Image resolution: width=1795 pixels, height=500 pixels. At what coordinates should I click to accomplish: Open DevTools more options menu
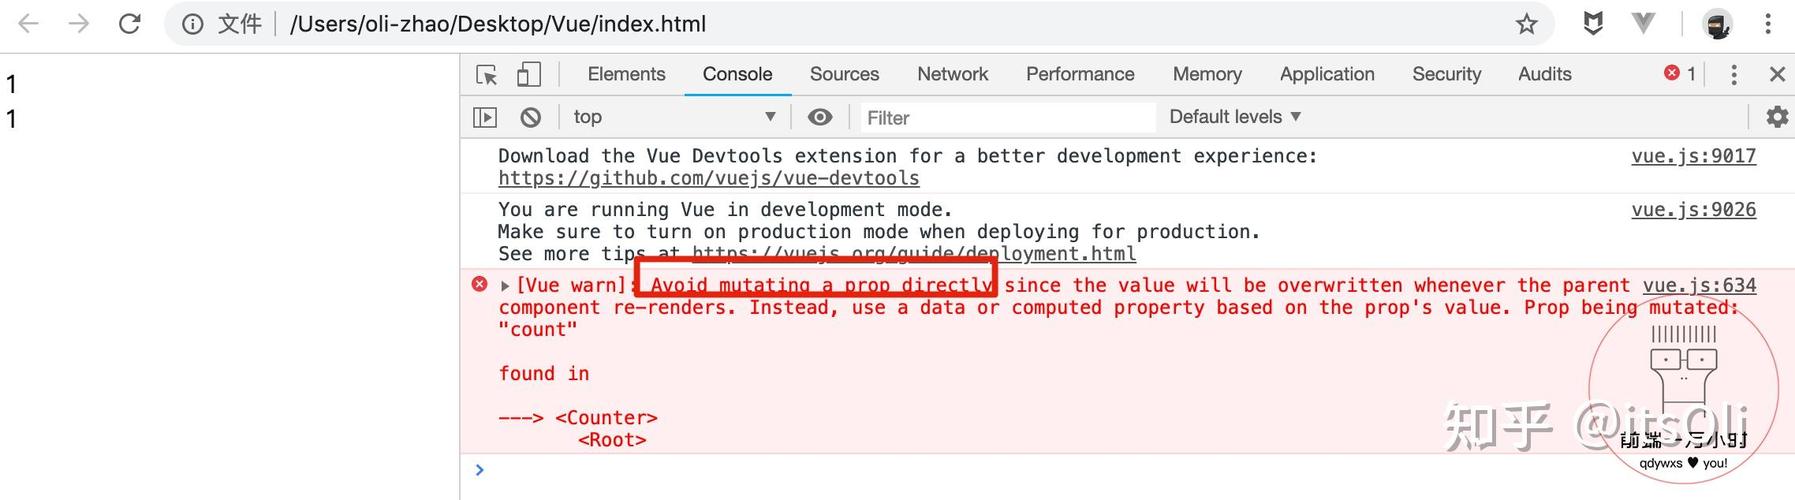tap(1734, 74)
